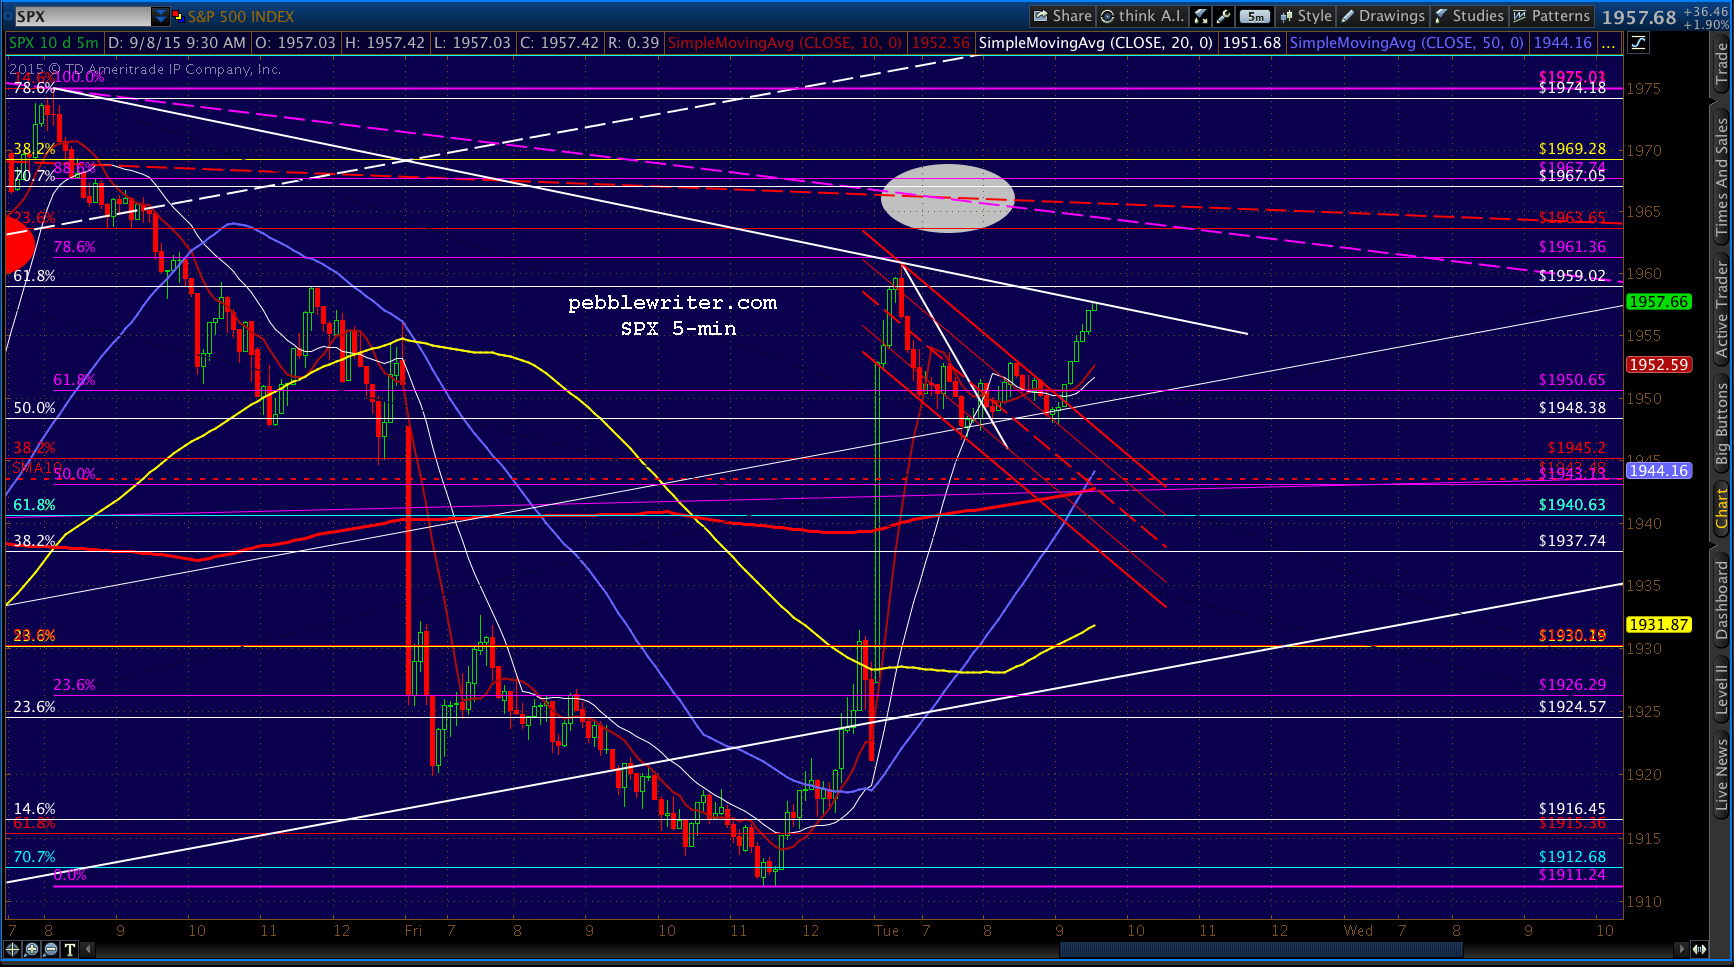Open the Style menu

point(1306,16)
